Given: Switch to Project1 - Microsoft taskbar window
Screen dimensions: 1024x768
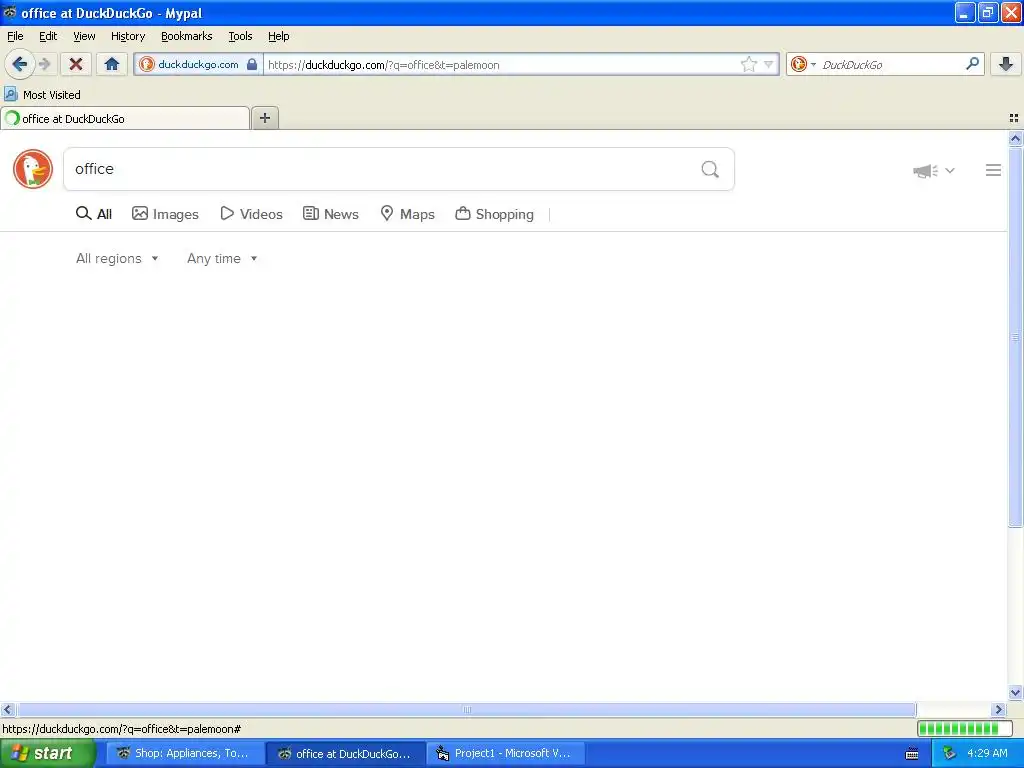Looking at the screenshot, I should 505,754.
